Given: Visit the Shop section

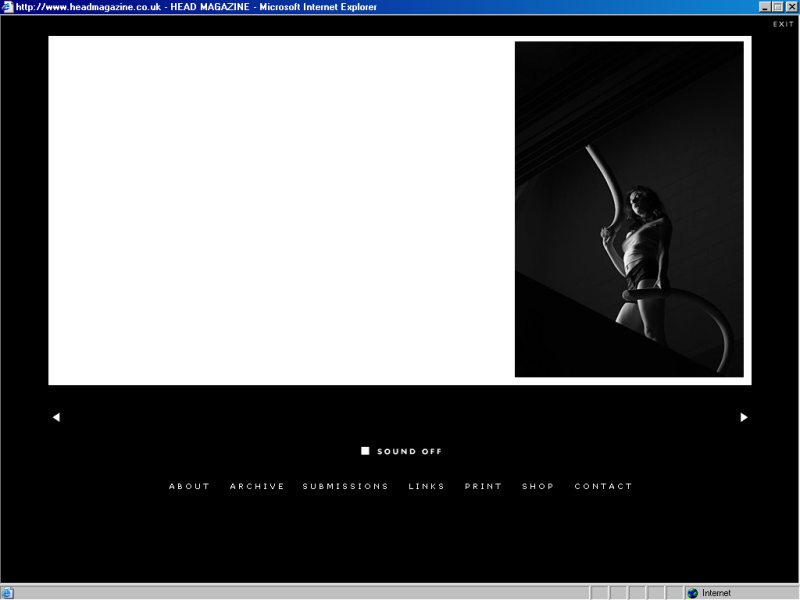Looking at the screenshot, I should pyautogui.click(x=538, y=486).
